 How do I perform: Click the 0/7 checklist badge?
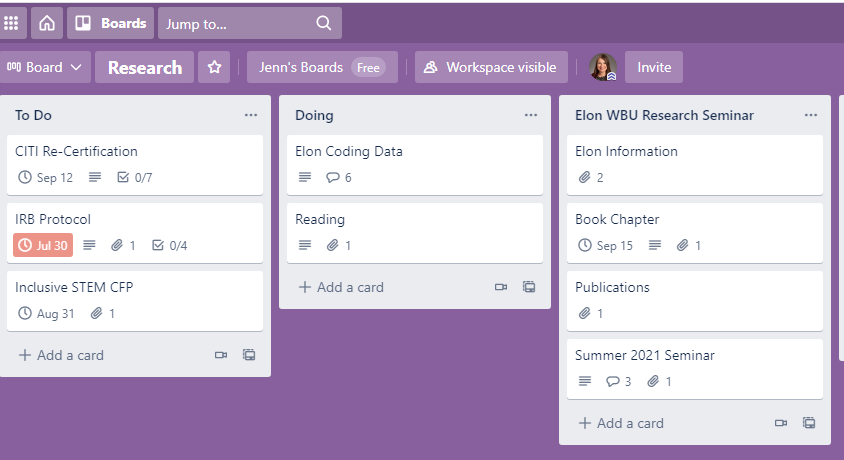click(135, 178)
